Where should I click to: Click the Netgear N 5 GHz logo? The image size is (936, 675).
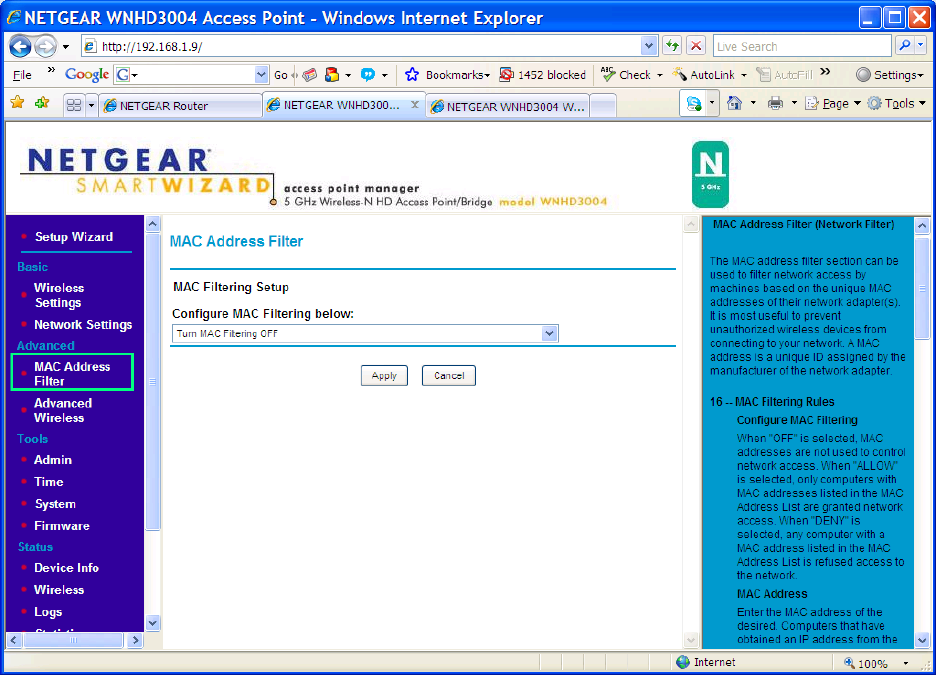[710, 174]
